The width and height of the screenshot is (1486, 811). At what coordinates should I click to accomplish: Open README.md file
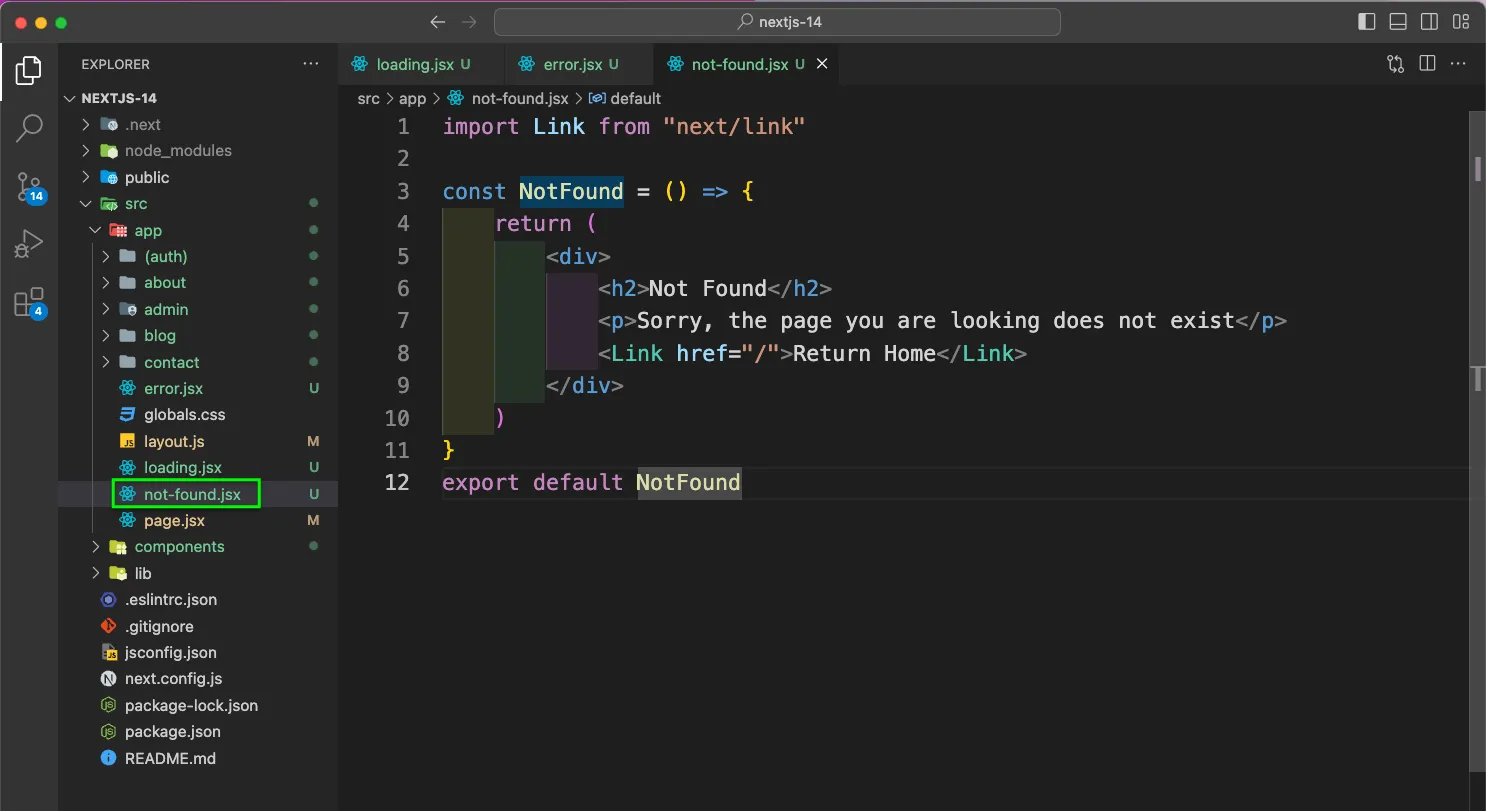(198, 758)
